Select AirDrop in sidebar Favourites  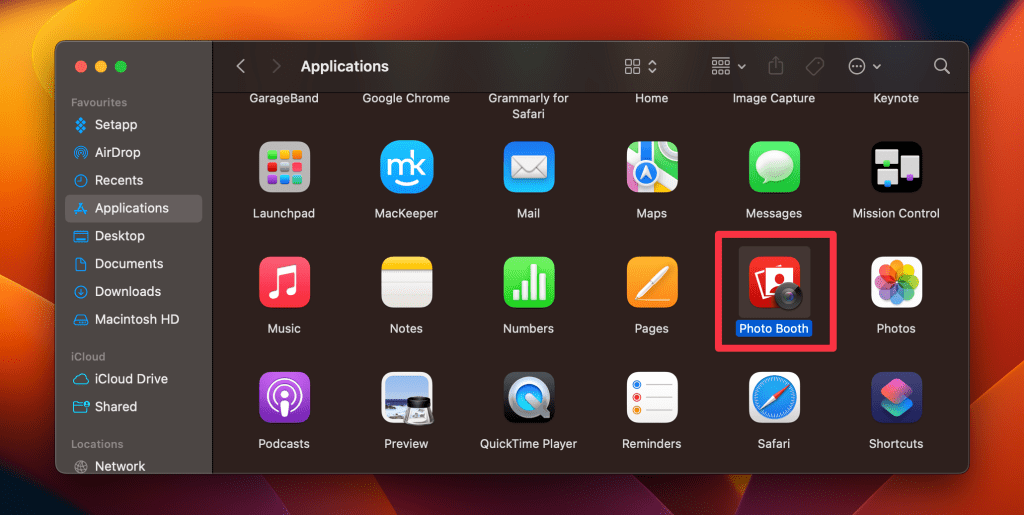(x=117, y=152)
